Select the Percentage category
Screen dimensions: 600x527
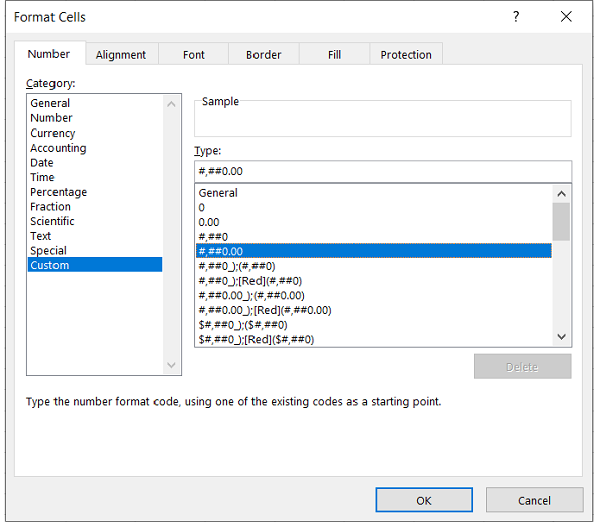coord(58,192)
